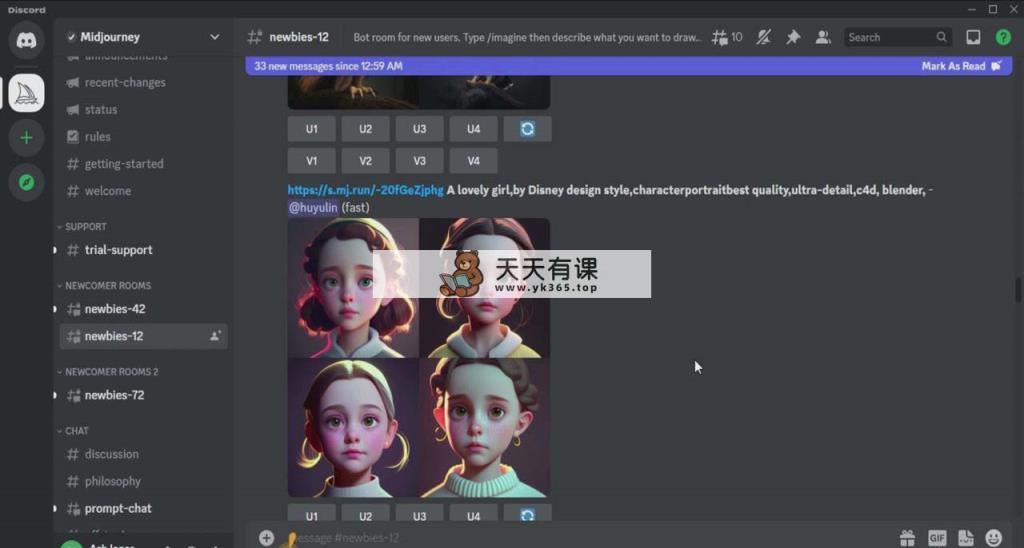Expand the Midjourney server dropdown menu
1024x548 pixels.
click(x=214, y=37)
